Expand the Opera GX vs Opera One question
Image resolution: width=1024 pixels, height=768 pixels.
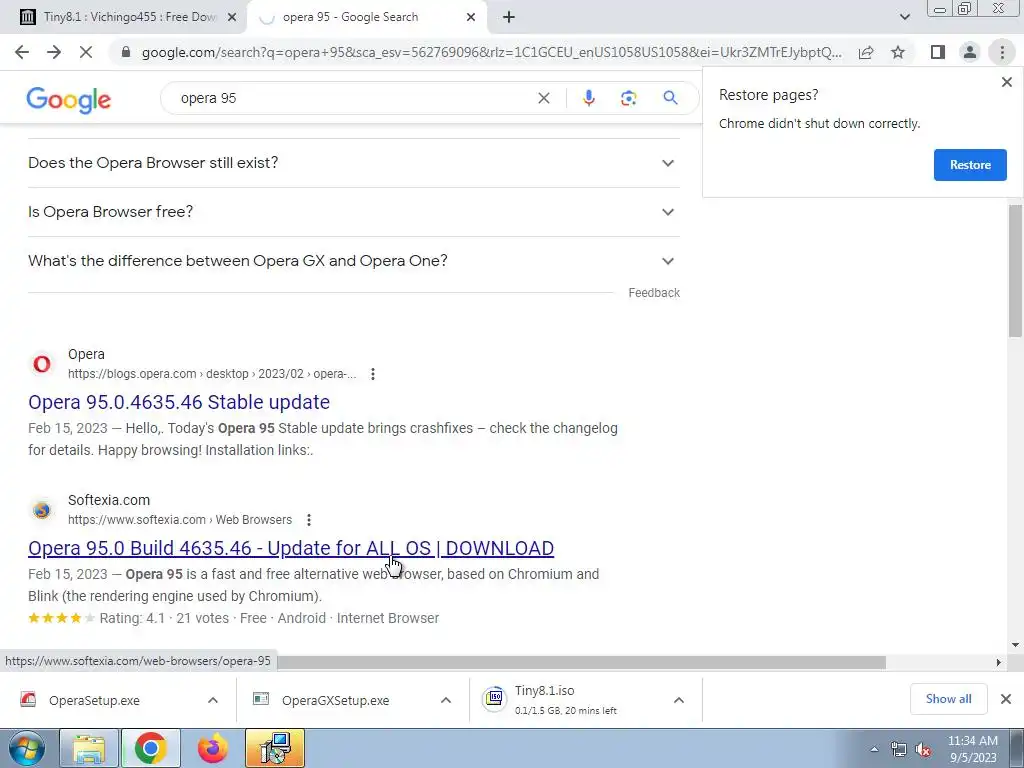coord(354,261)
